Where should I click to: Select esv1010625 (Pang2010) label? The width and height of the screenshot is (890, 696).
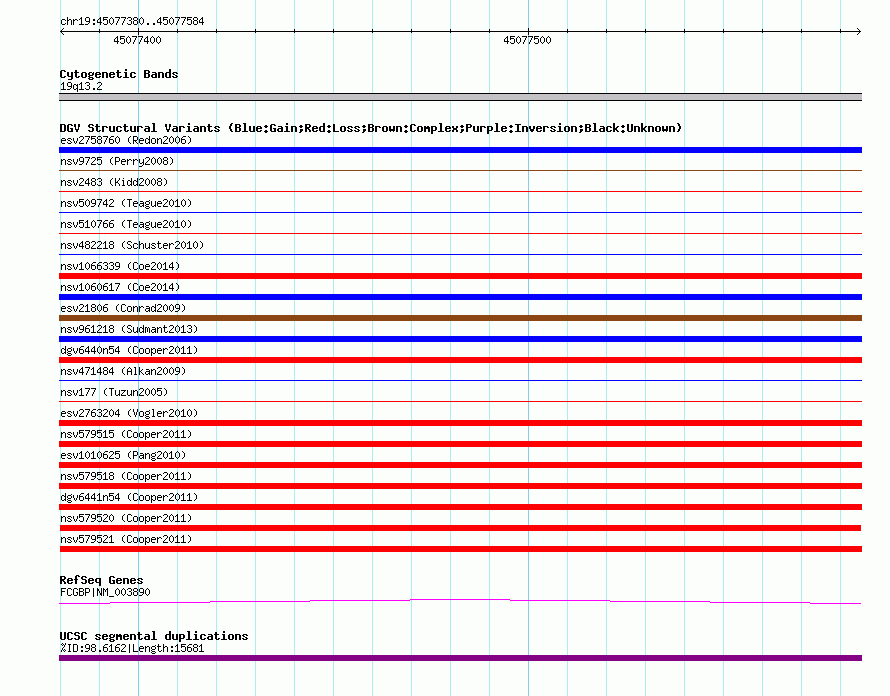click(123, 455)
